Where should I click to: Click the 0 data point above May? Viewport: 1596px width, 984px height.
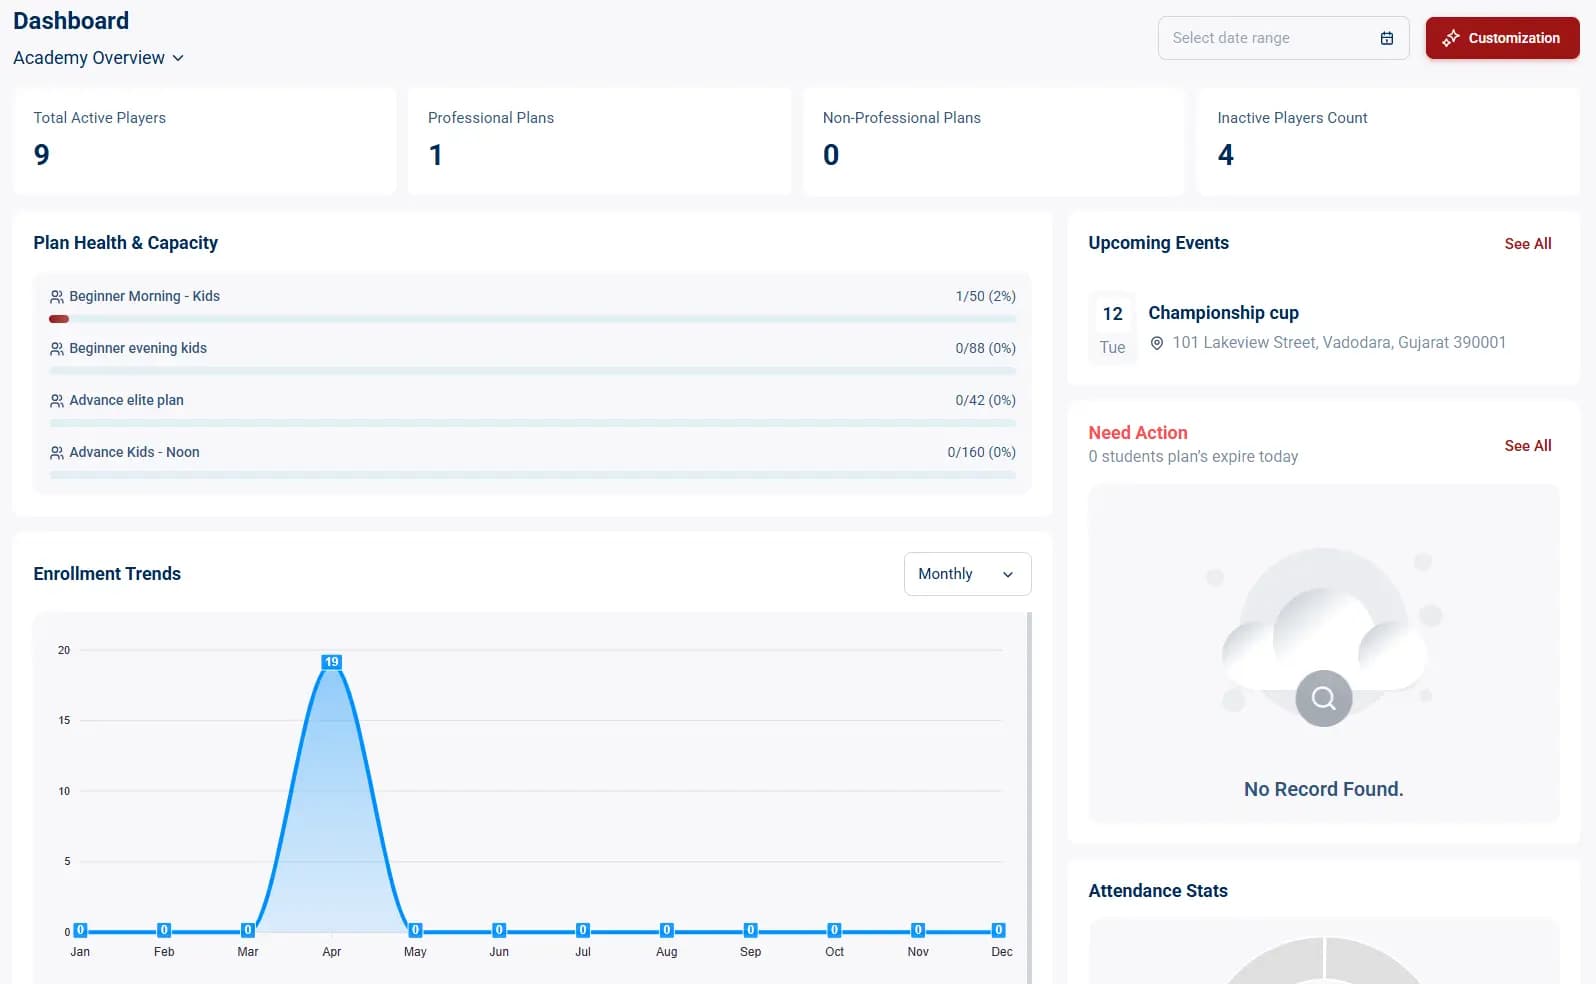[416, 930]
